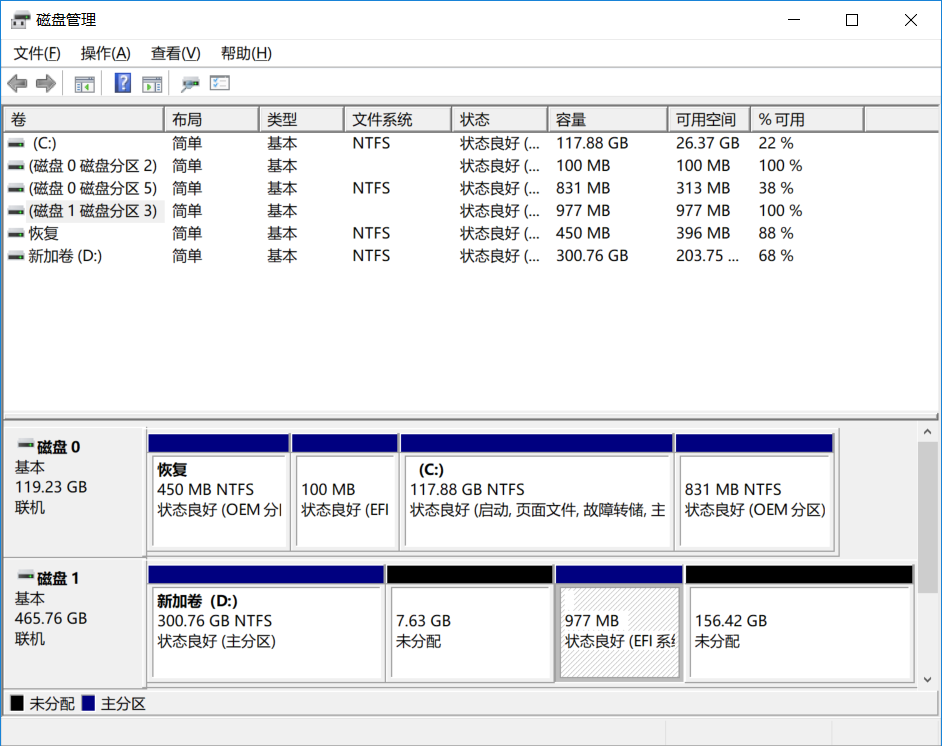Select (磁盘 0 磁盘分区 5) volume row
The width and height of the screenshot is (942, 746).
(93, 189)
